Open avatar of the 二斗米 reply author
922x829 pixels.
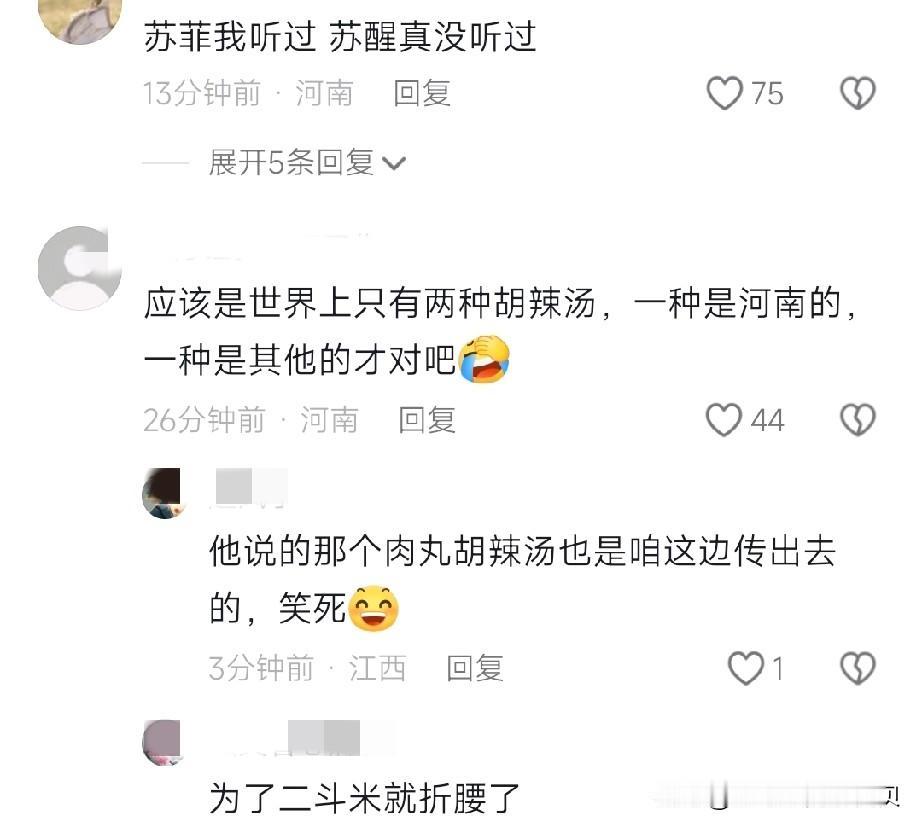point(162,743)
